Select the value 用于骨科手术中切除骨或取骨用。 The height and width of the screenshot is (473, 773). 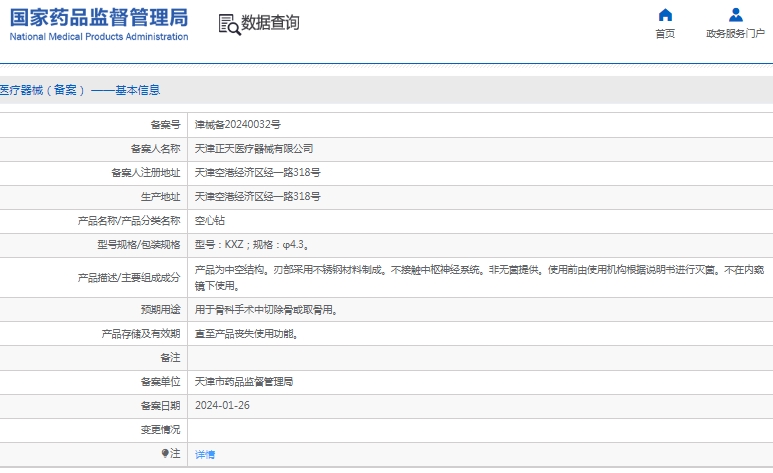pos(266,310)
